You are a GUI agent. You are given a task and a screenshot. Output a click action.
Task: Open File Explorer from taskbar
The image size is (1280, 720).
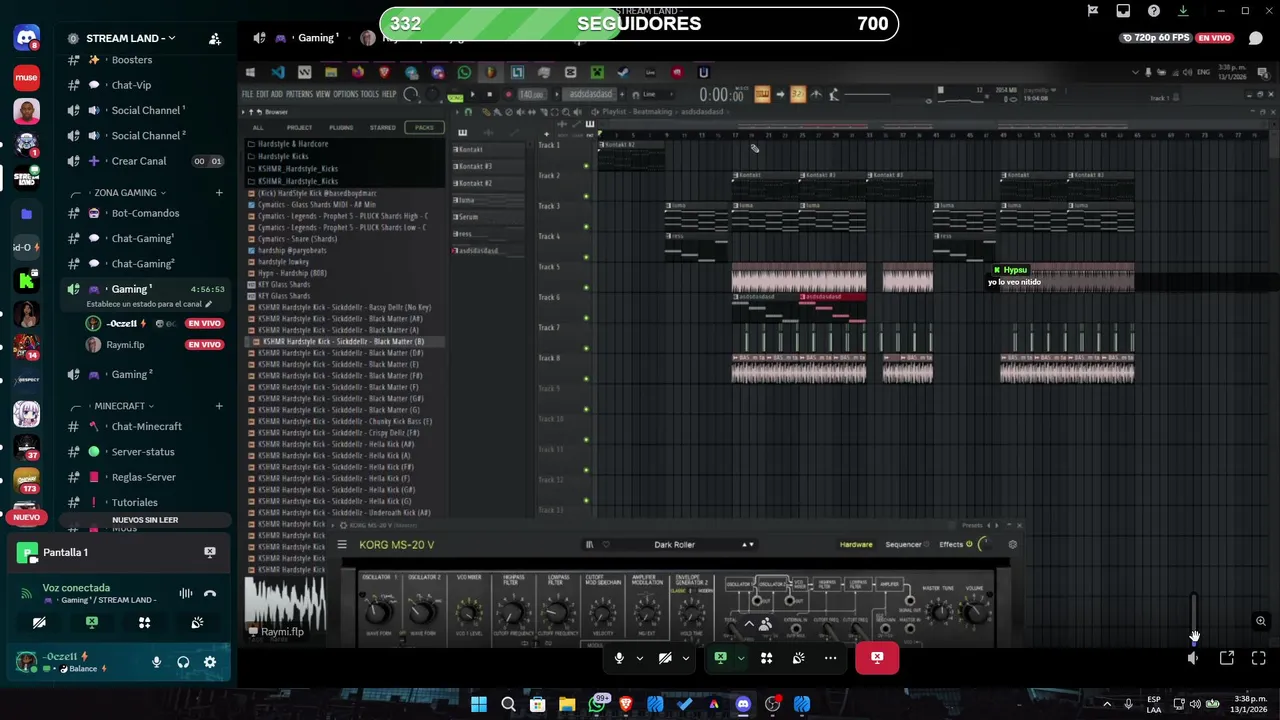(x=567, y=704)
